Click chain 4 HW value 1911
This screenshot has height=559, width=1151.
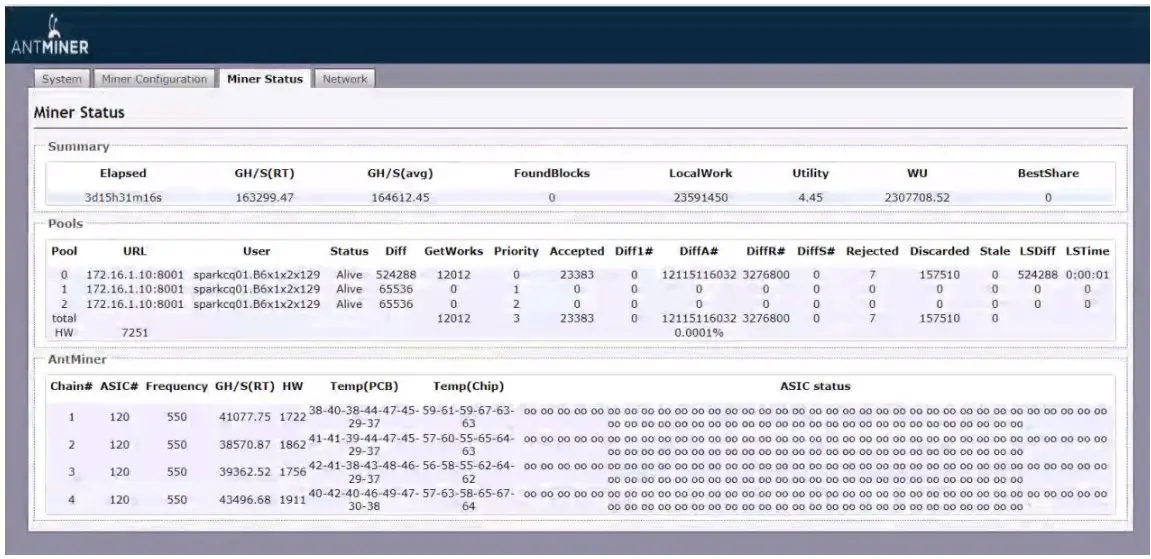pyautogui.click(x=292, y=499)
